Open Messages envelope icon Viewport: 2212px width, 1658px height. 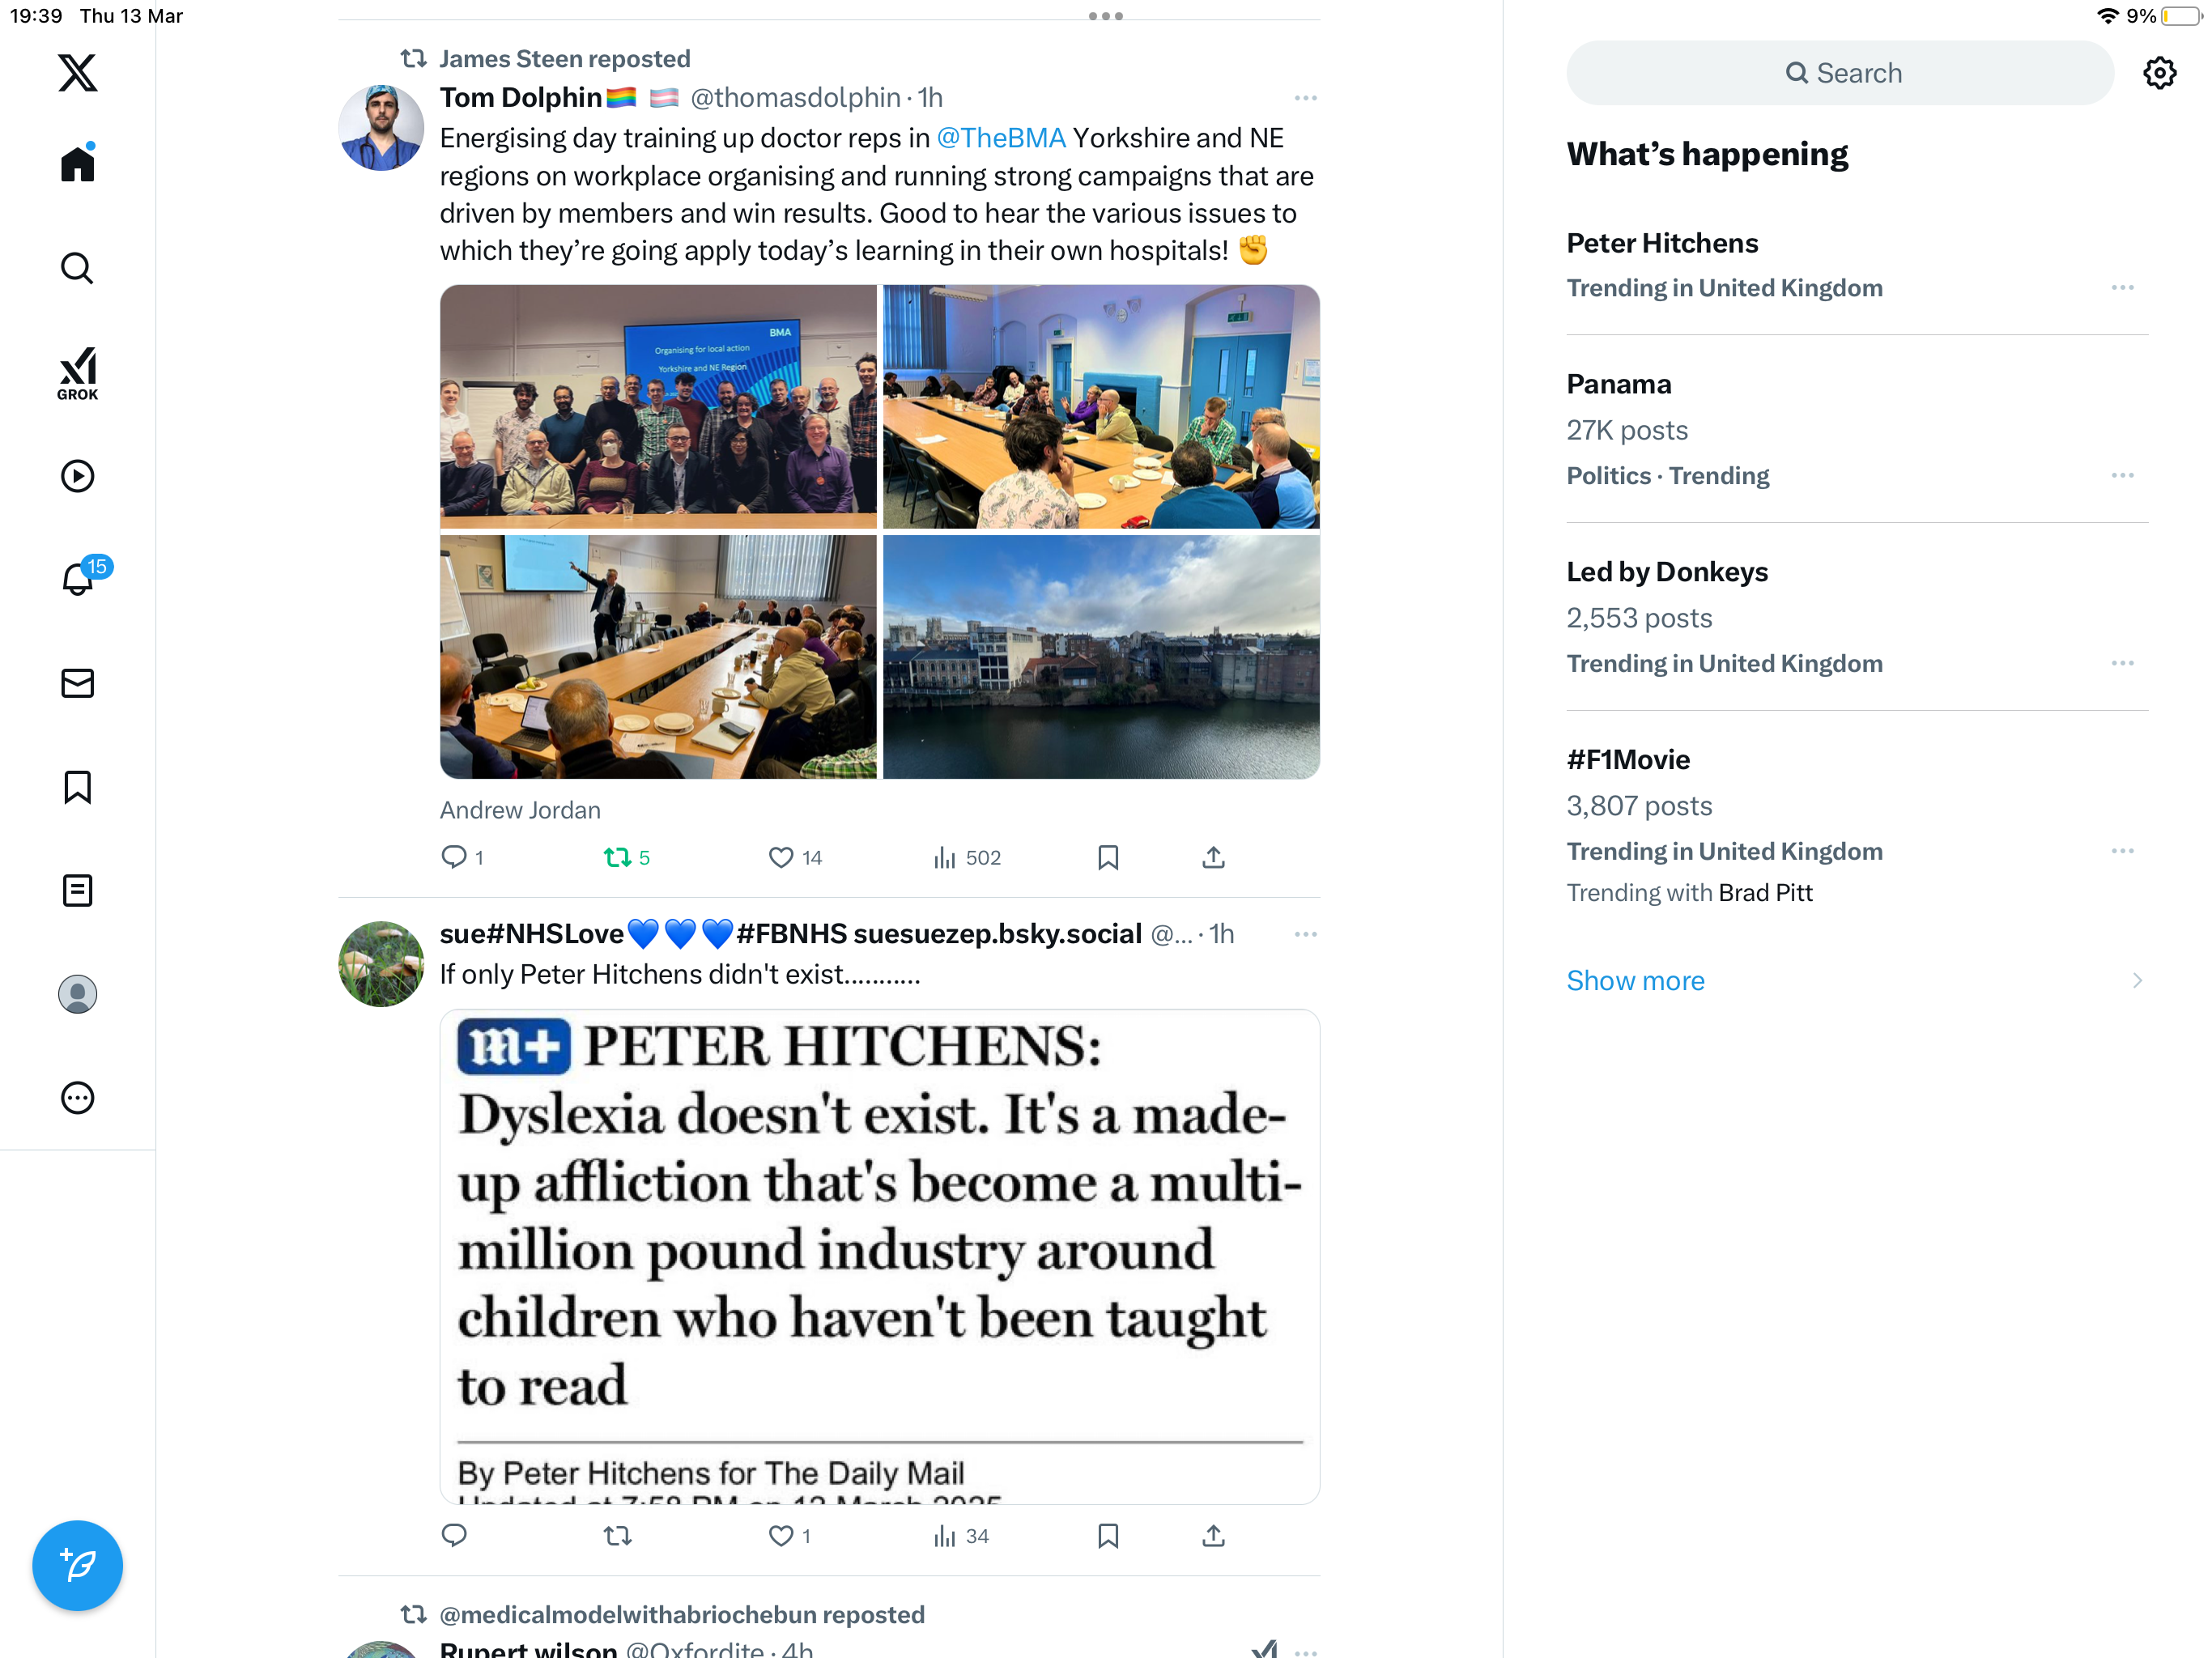click(77, 683)
